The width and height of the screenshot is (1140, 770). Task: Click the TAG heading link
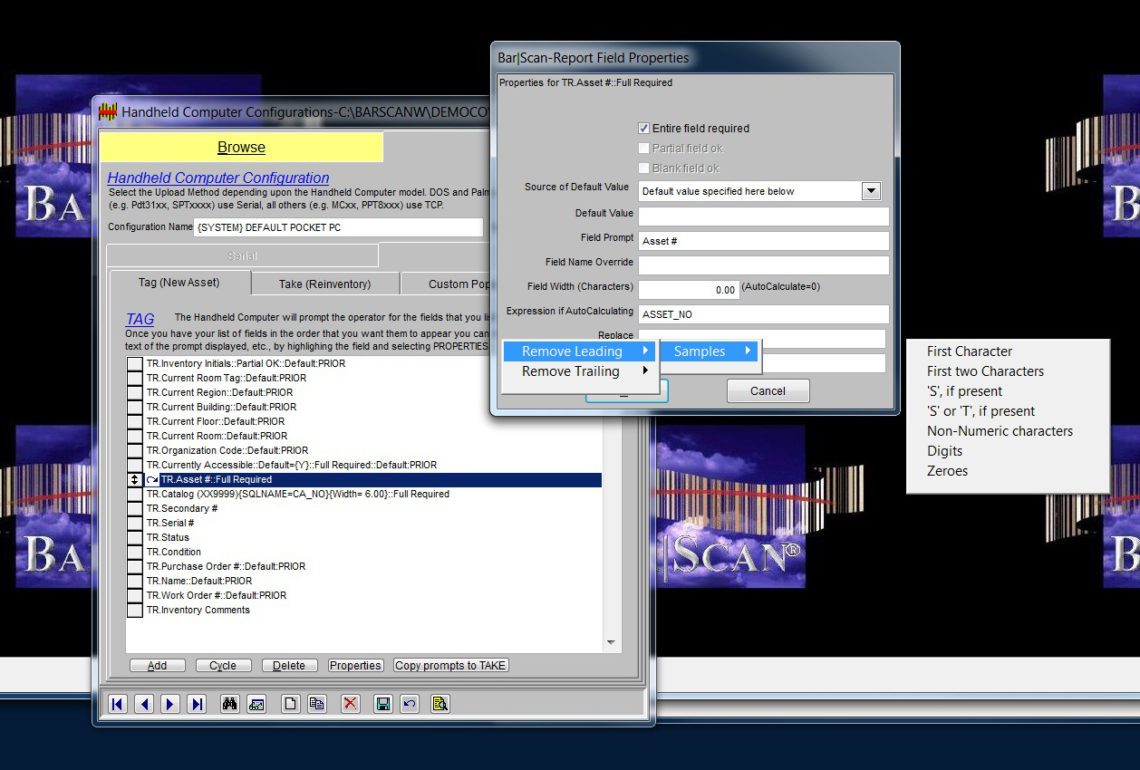tap(140, 319)
